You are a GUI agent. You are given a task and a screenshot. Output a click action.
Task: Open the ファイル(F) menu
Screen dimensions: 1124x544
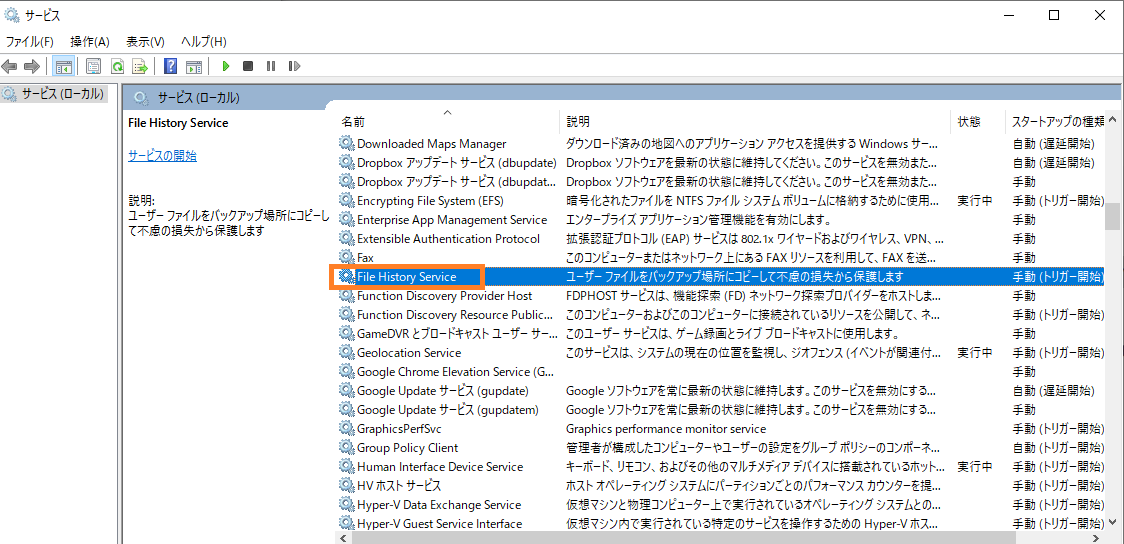[29, 41]
